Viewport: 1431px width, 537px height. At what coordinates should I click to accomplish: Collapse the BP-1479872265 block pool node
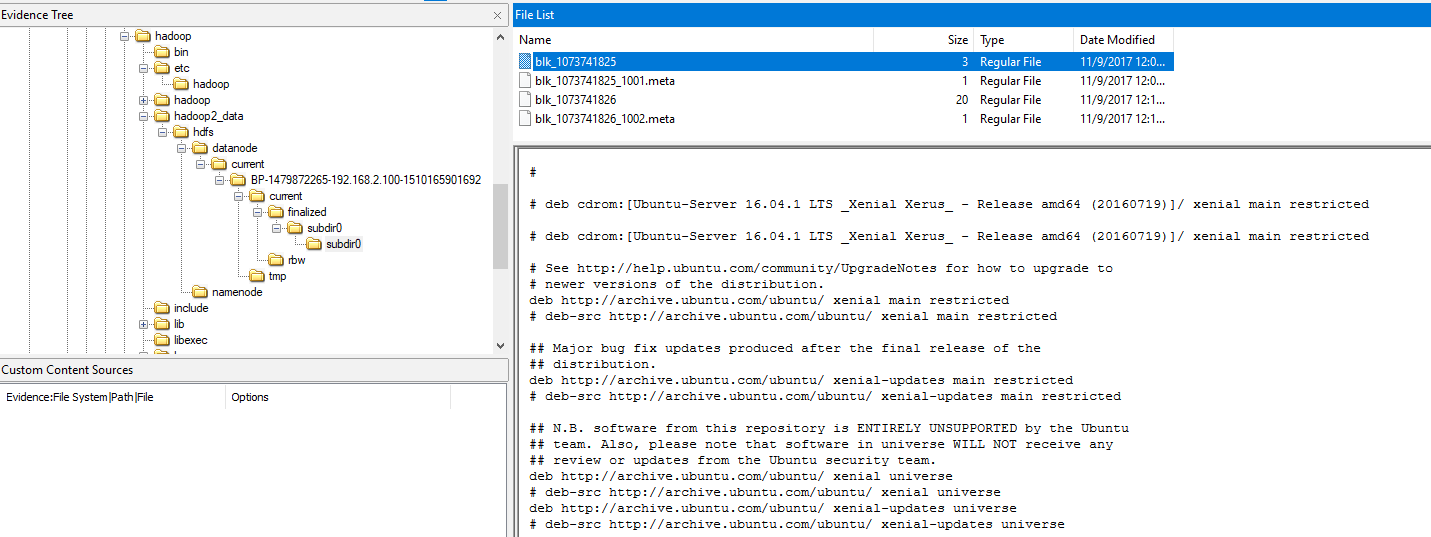220,180
